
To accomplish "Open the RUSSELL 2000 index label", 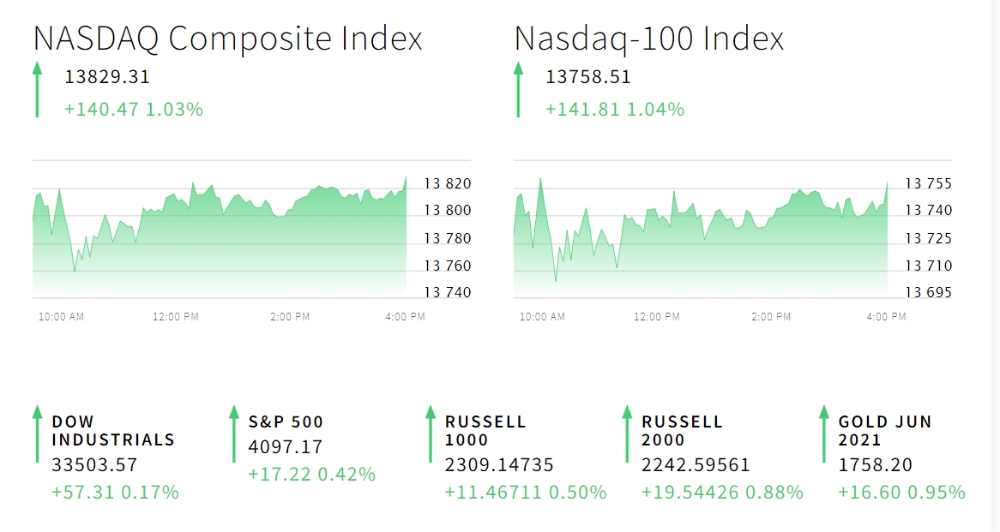I will (x=682, y=431).
